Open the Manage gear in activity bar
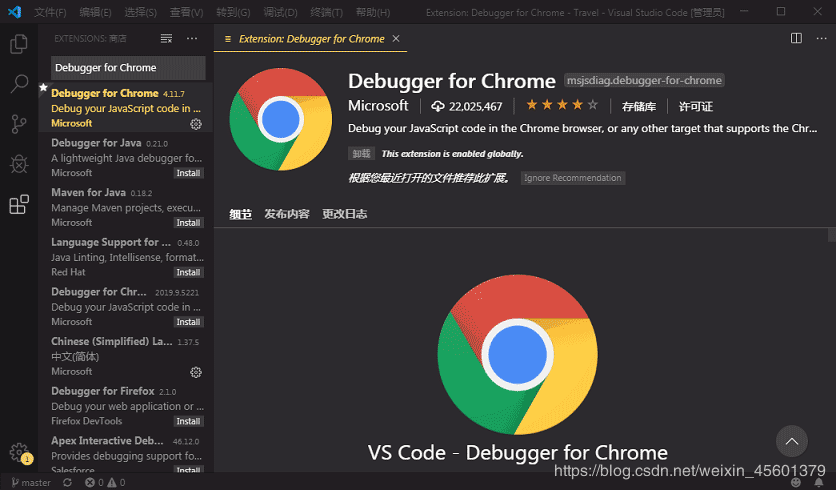836x490 pixels. (x=18, y=452)
